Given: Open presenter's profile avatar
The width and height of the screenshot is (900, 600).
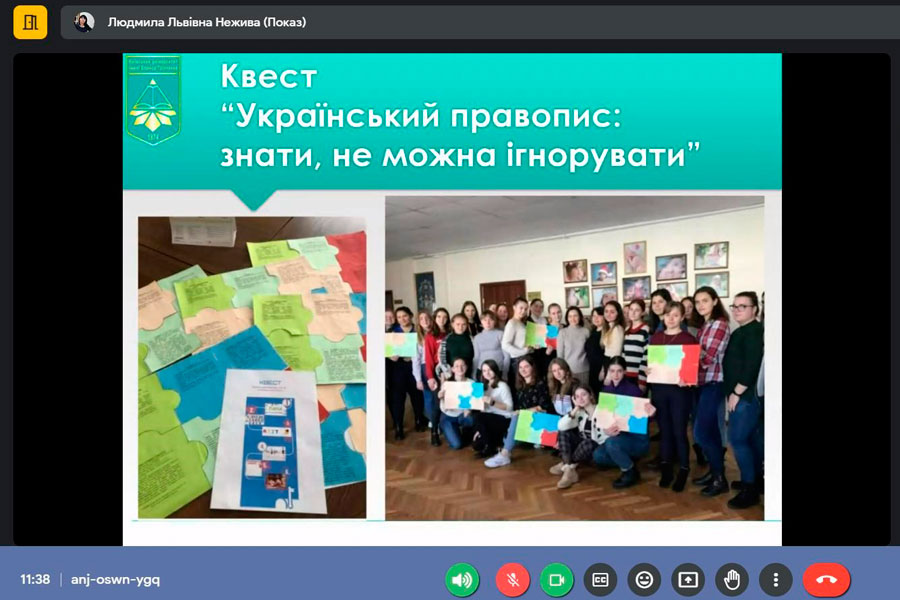Looking at the screenshot, I should tap(84, 22).
